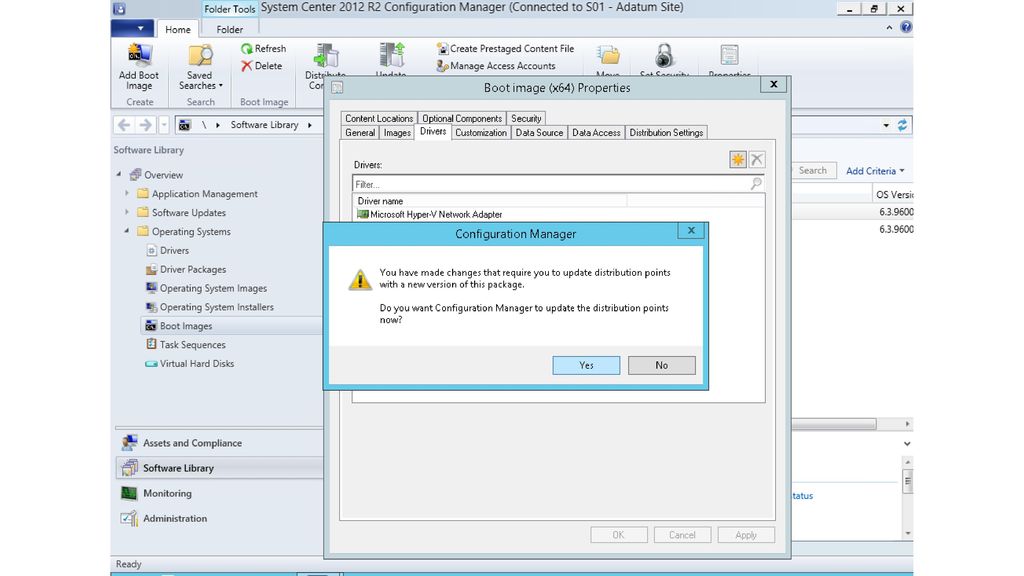Expand the Application Management node

coord(127,193)
